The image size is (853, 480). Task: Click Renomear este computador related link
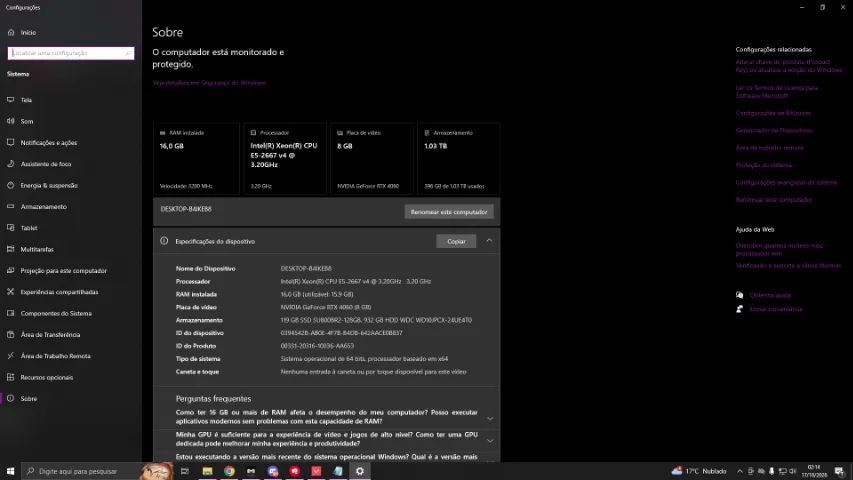pyautogui.click(x=774, y=200)
